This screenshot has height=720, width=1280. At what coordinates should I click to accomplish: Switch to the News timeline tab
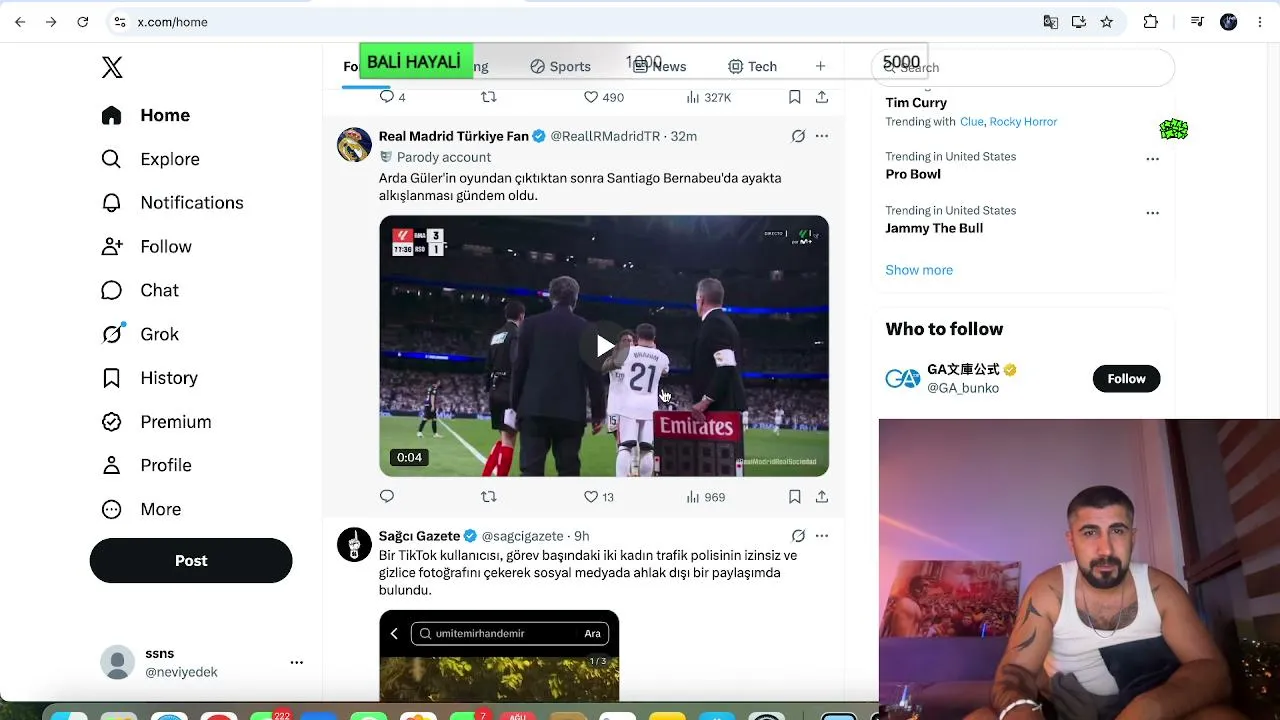(x=660, y=67)
